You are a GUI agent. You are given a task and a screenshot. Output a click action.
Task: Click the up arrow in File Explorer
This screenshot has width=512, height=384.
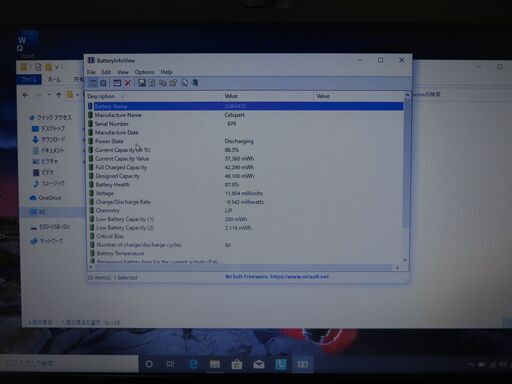click(x=59, y=95)
